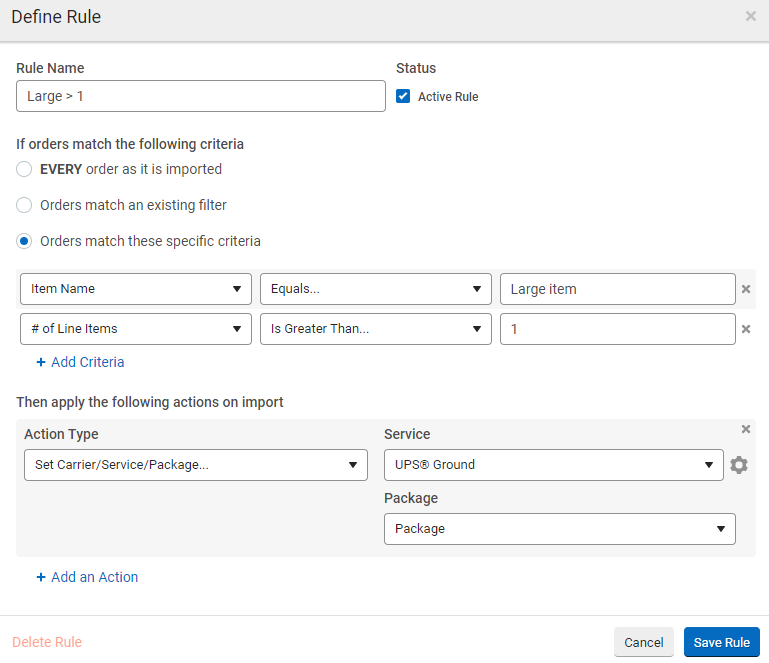Click the gear icon beside the Service dropdown
This screenshot has height=663, width=769.
click(739, 465)
